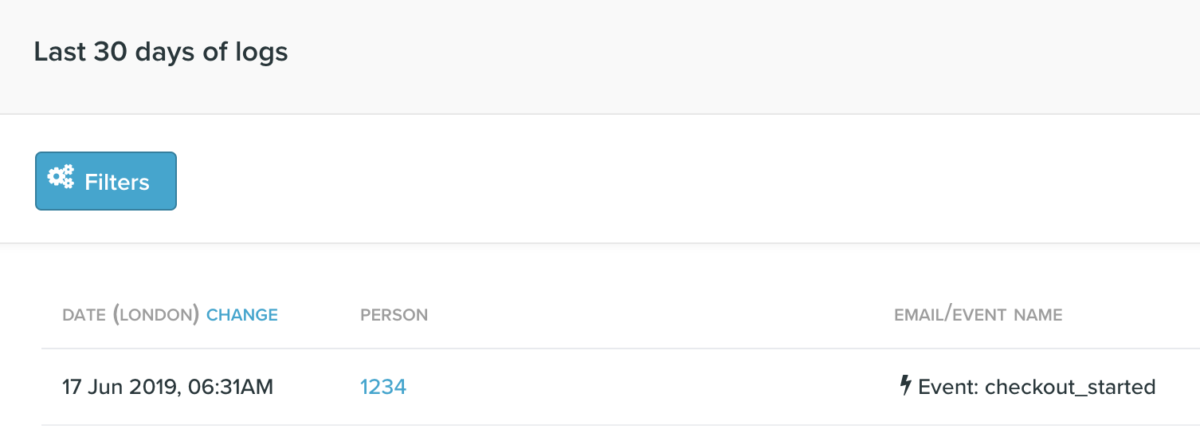1200x445 pixels.
Task: Click the "Event:" prefix label
Action: point(948,387)
